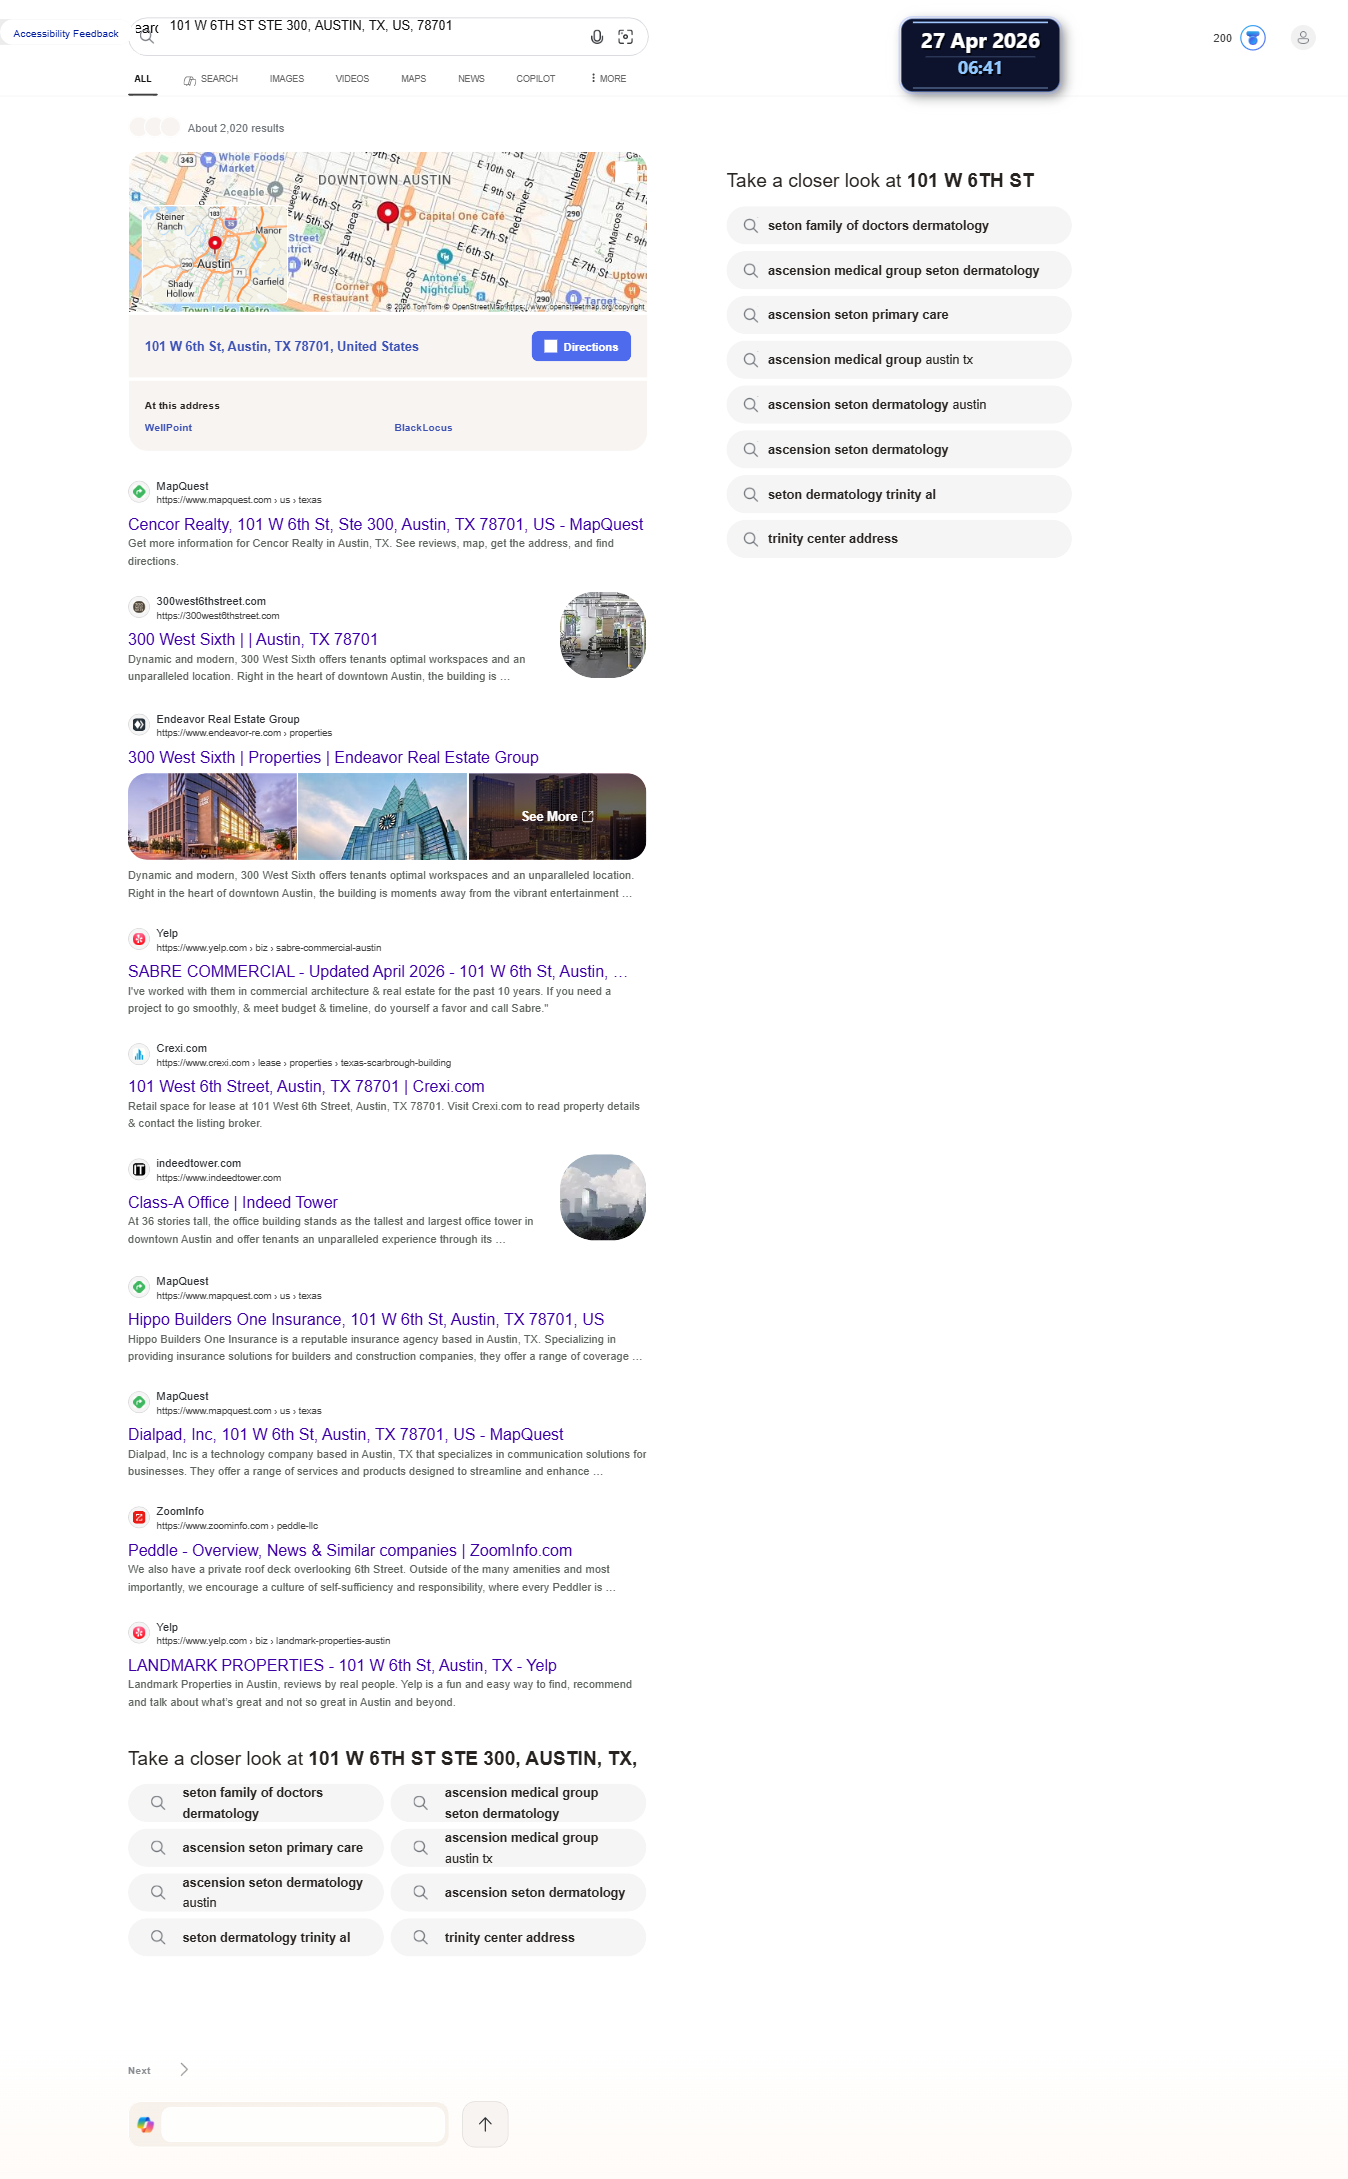This screenshot has width=1348, height=2179.
Task: Switch to the NEWS tab
Action: coord(471,78)
